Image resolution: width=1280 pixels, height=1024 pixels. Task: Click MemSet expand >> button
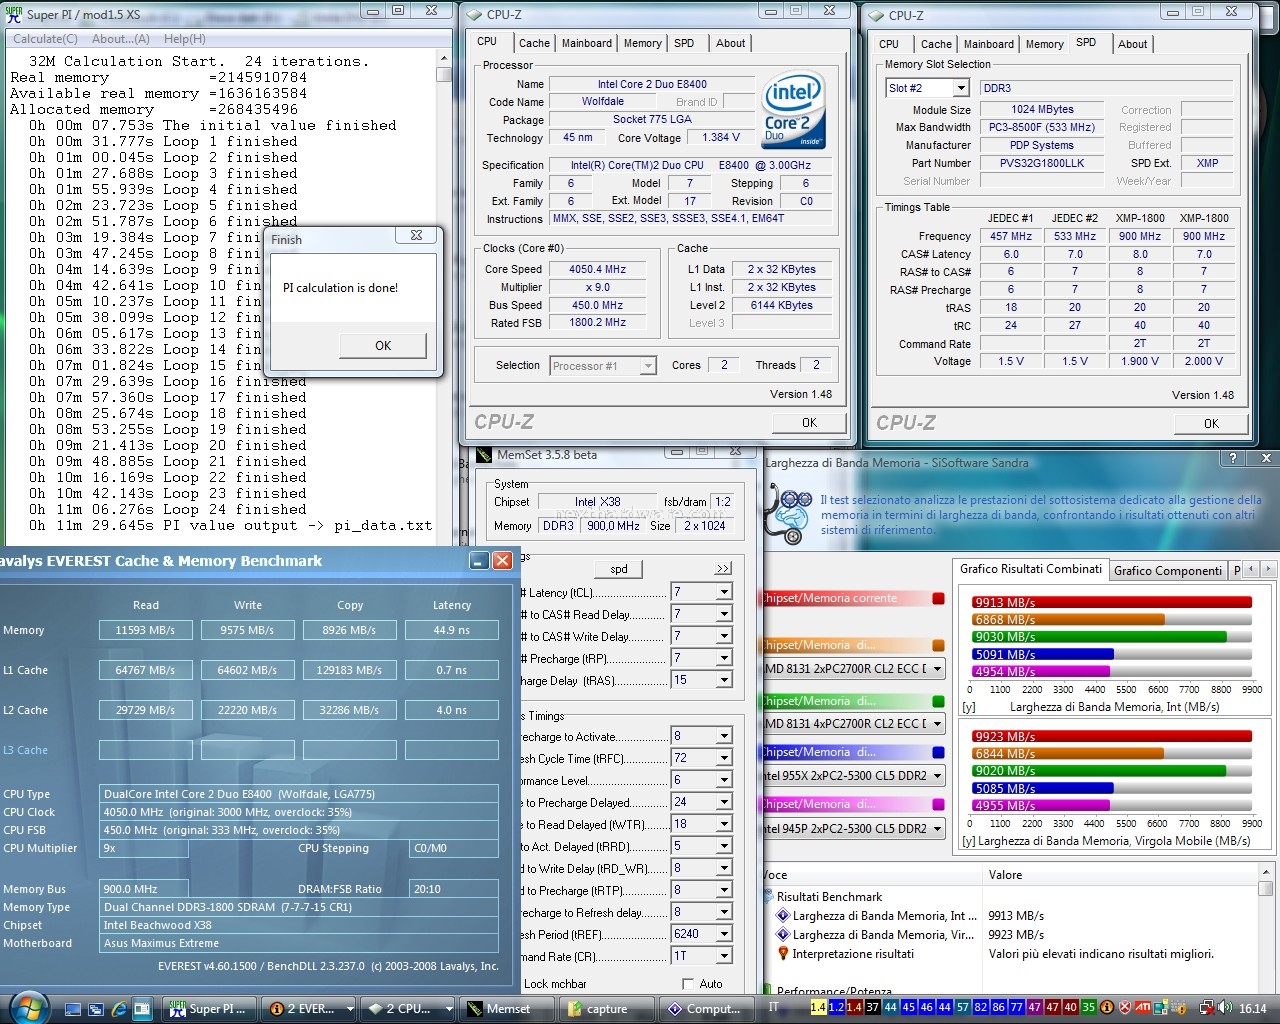click(x=723, y=569)
